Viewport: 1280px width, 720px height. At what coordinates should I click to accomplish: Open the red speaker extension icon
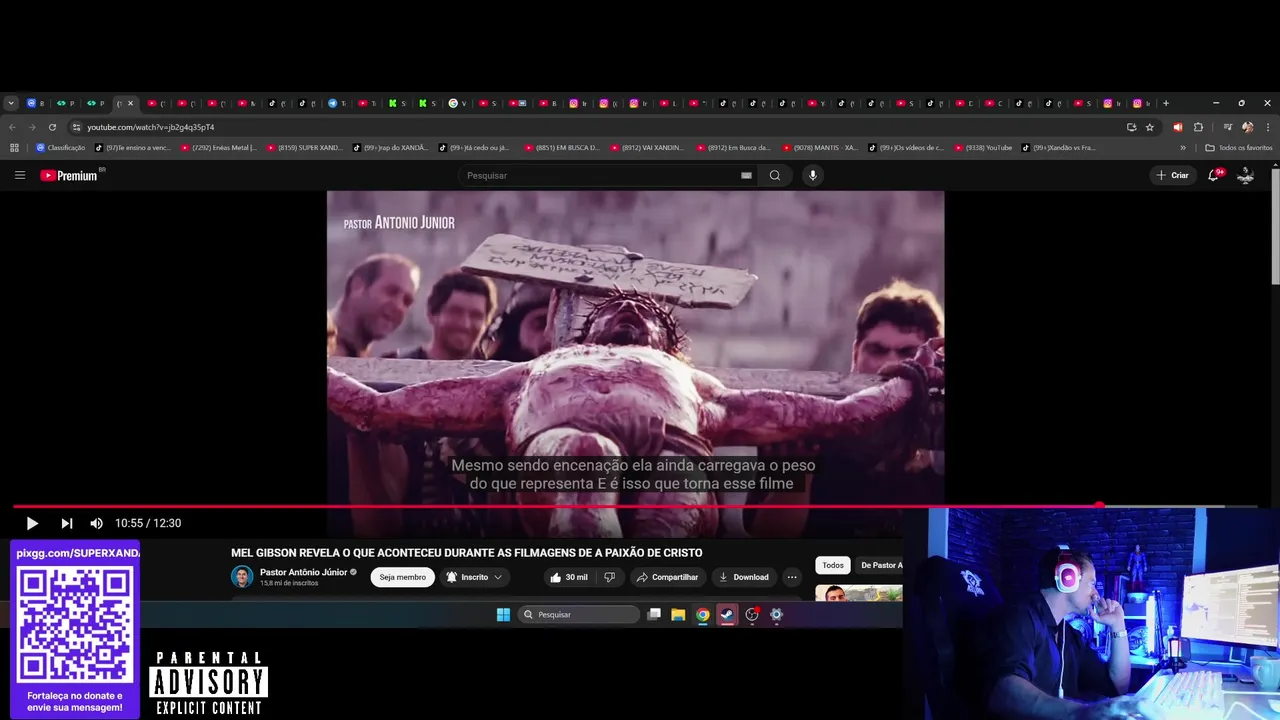pyautogui.click(x=1178, y=127)
